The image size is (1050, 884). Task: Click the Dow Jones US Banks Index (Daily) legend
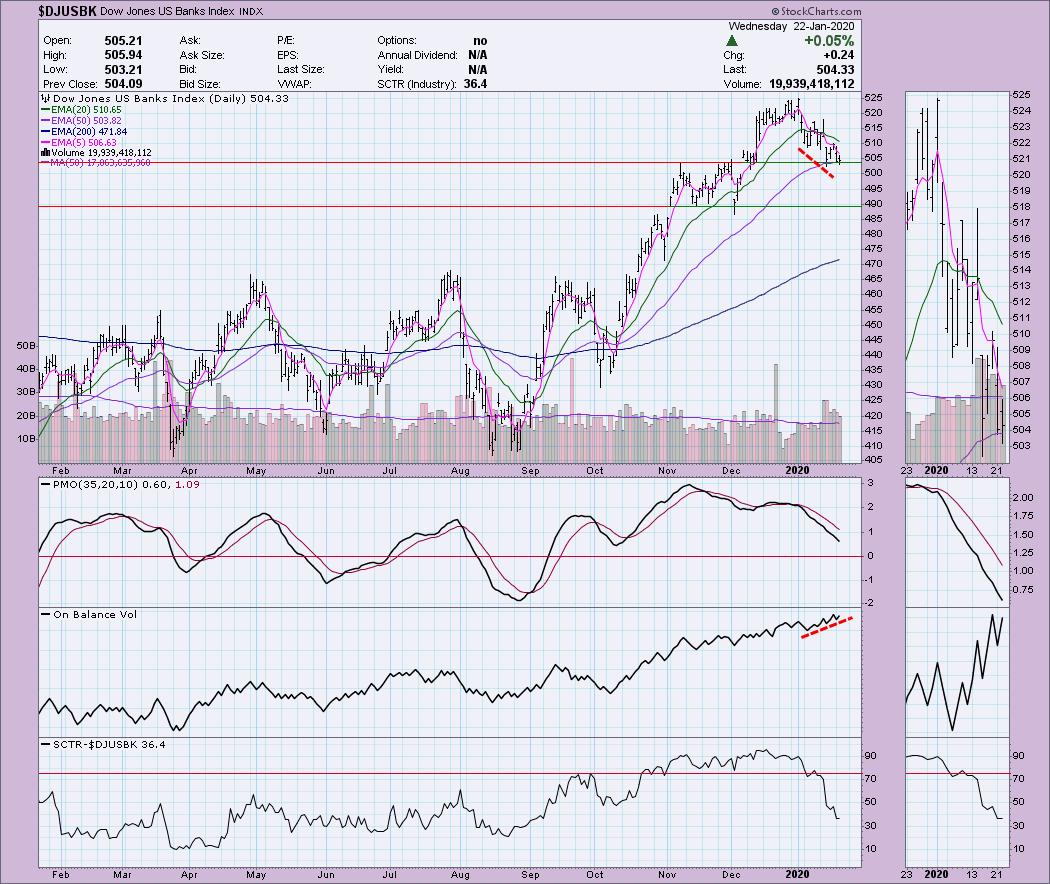[x=165, y=98]
